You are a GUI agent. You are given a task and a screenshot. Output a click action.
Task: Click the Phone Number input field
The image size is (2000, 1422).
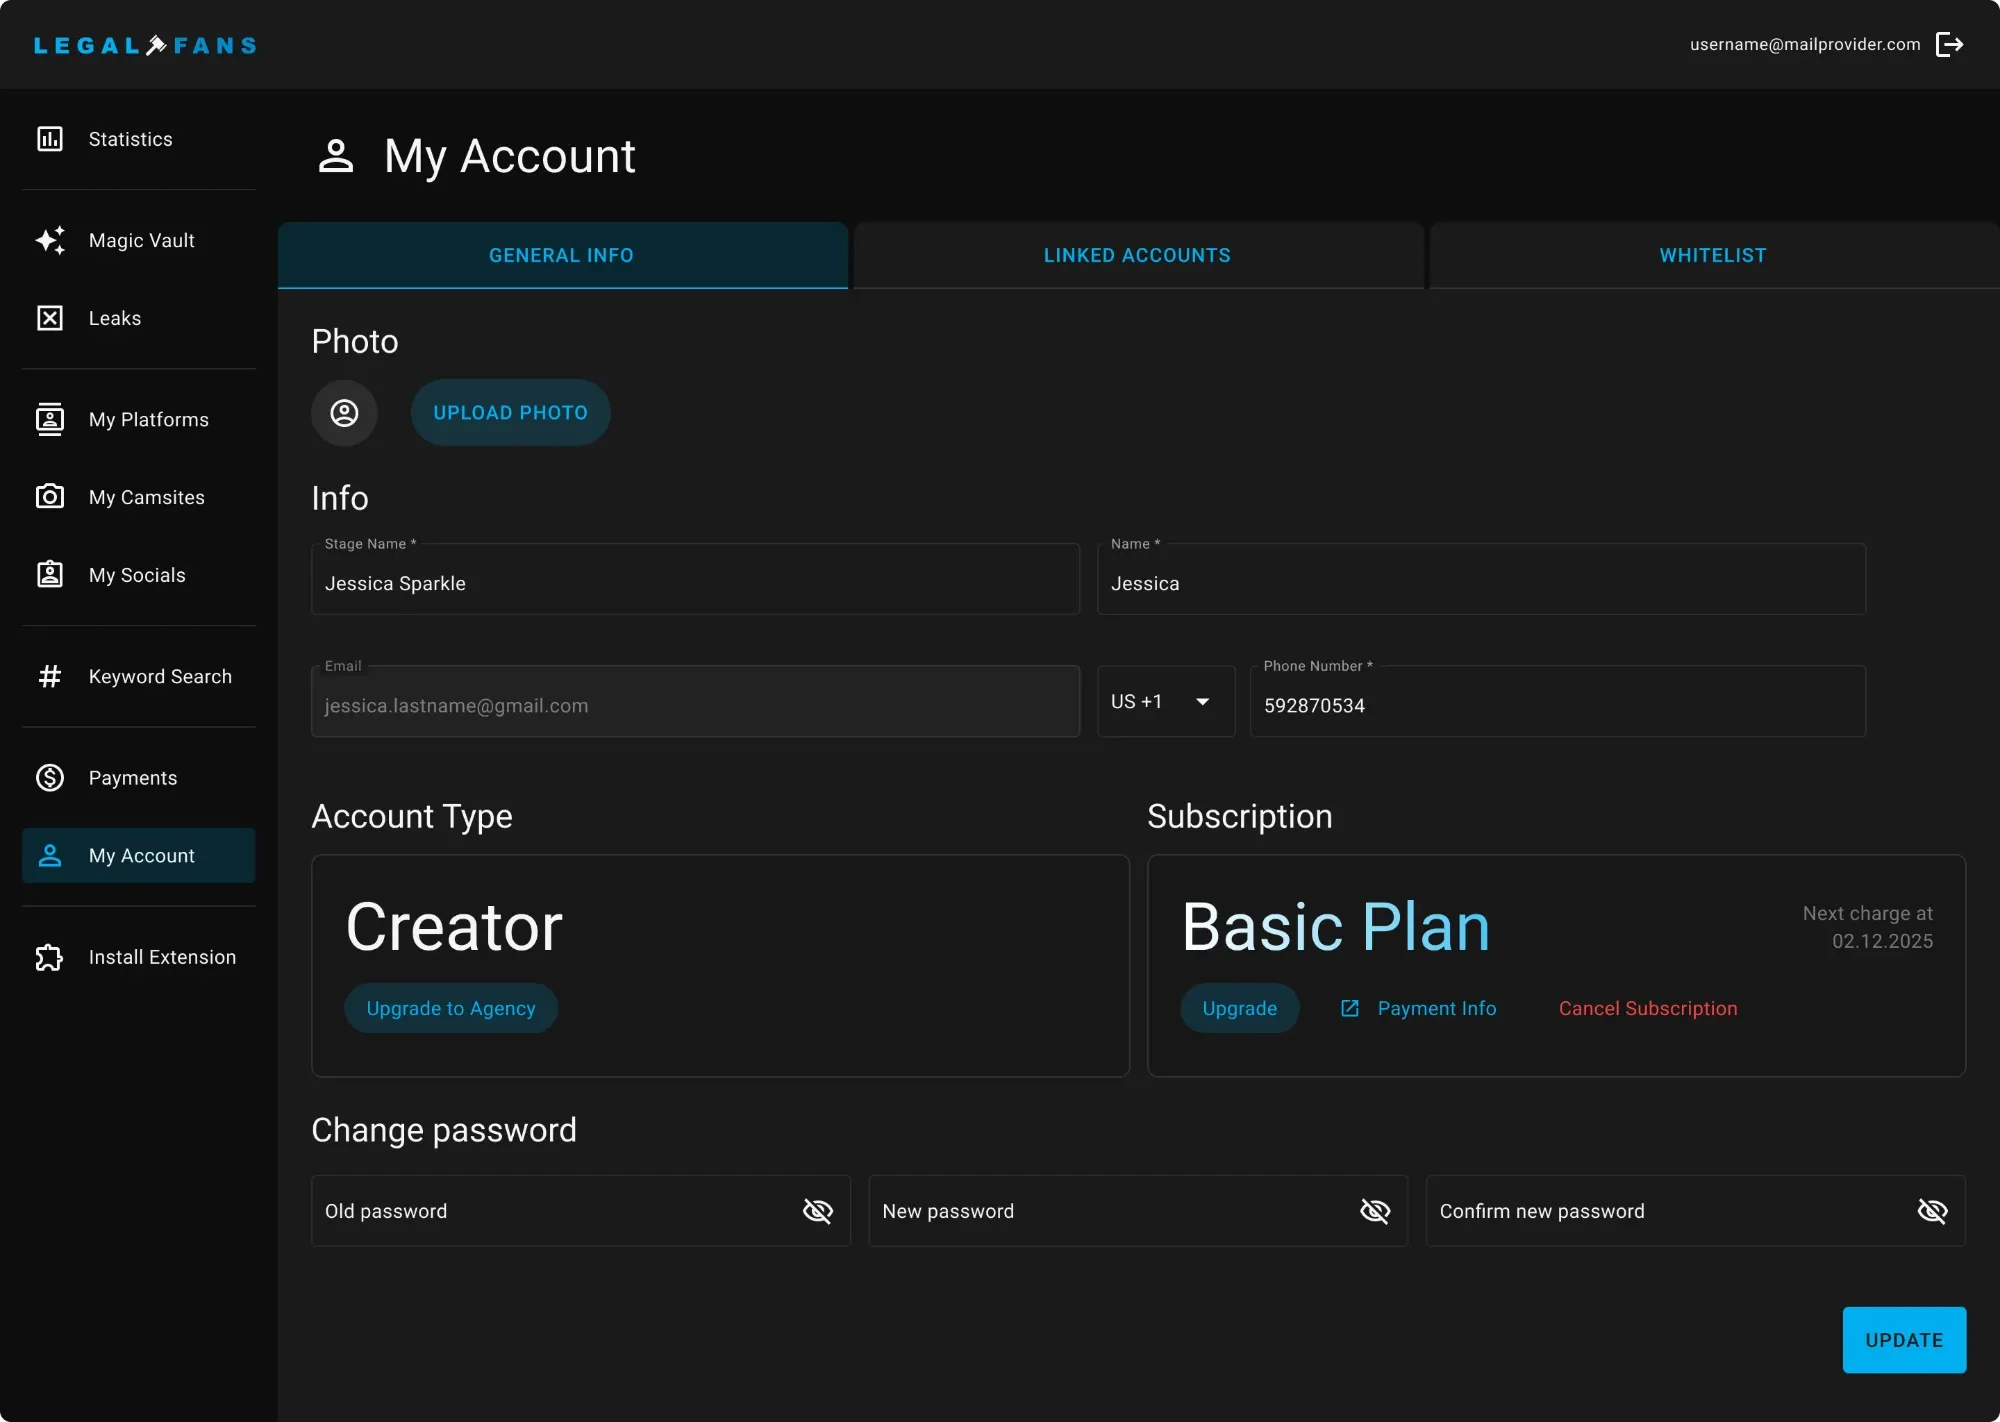point(1558,701)
